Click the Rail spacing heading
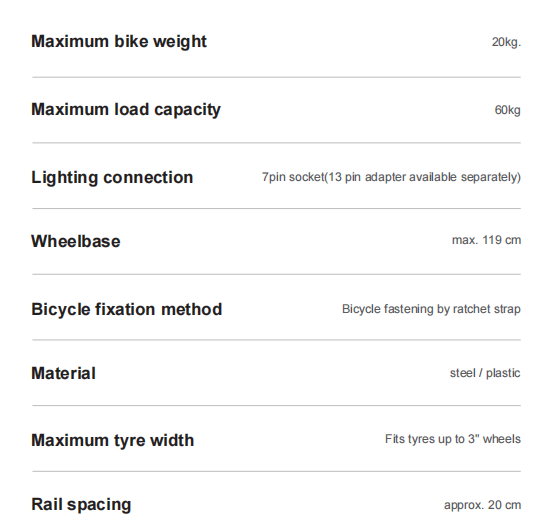The image size is (534, 522). click(81, 505)
